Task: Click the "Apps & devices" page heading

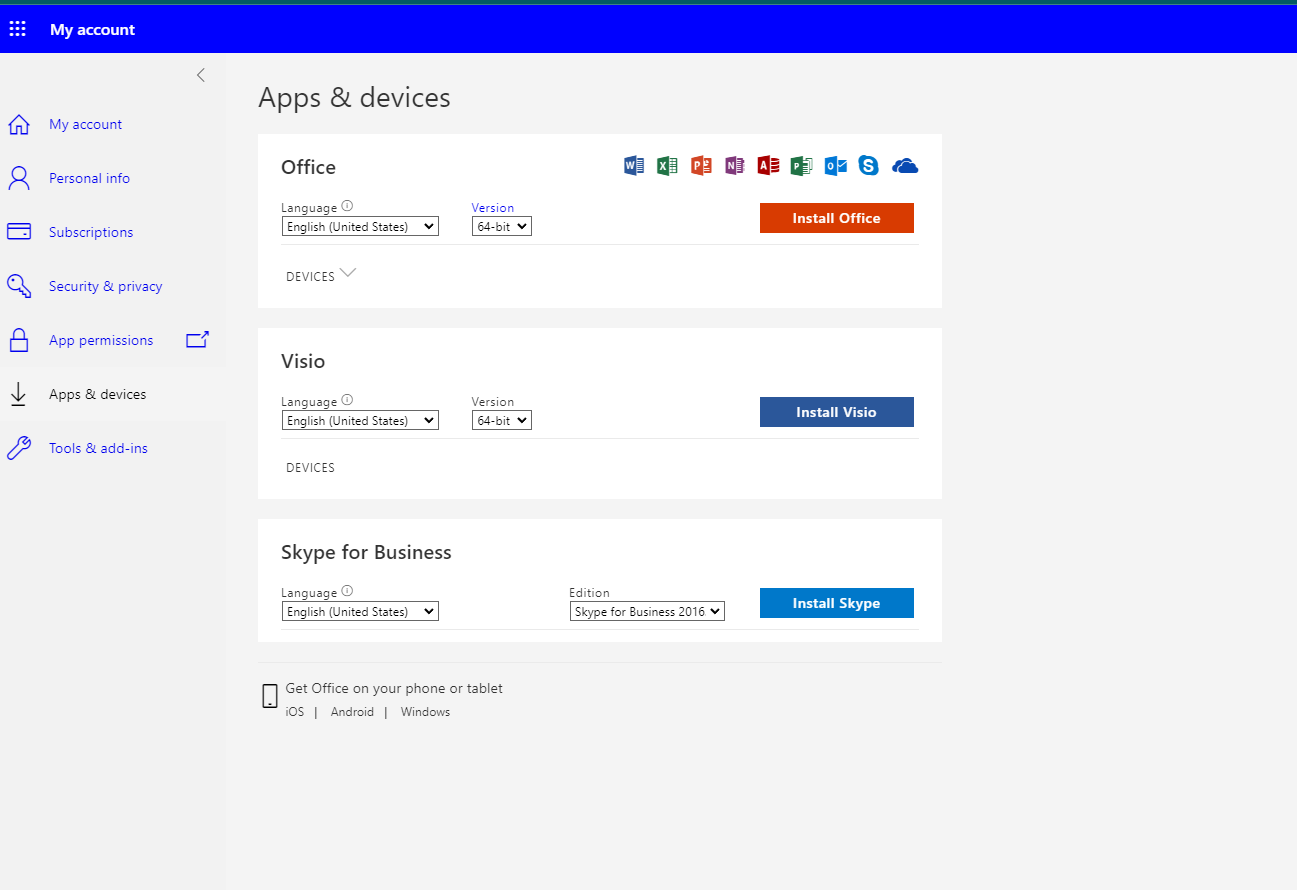Action: pos(355,98)
